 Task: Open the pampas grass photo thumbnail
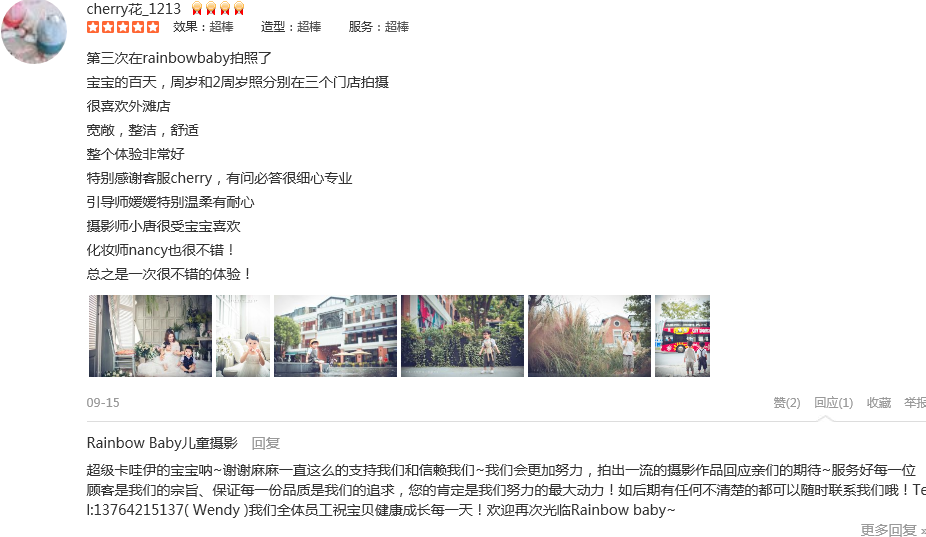click(589, 336)
